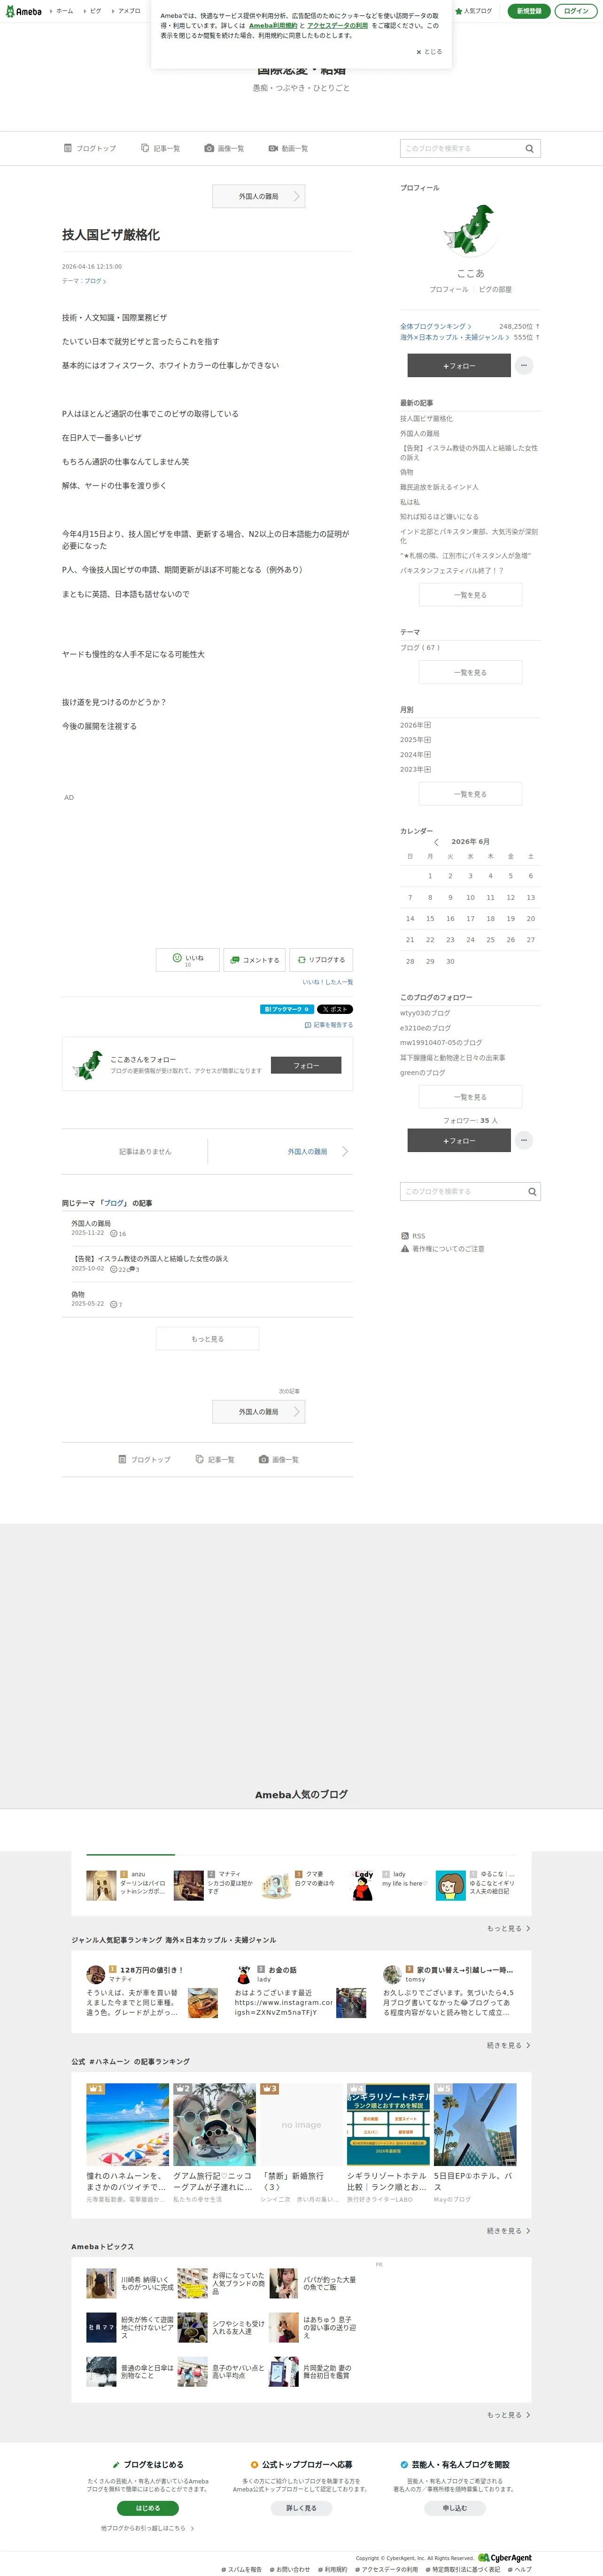
Task: Open the more options button beside profile +フォロー
Action: coord(524,366)
